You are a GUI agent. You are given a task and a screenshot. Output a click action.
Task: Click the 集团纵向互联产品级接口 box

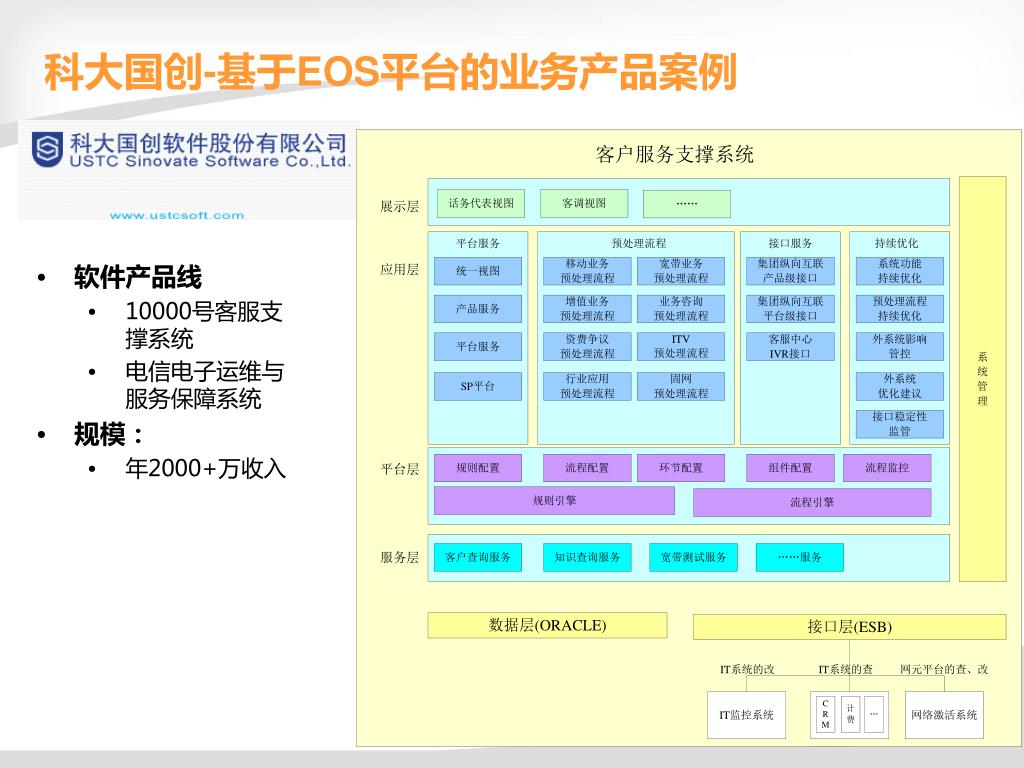pyautogui.click(x=790, y=271)
